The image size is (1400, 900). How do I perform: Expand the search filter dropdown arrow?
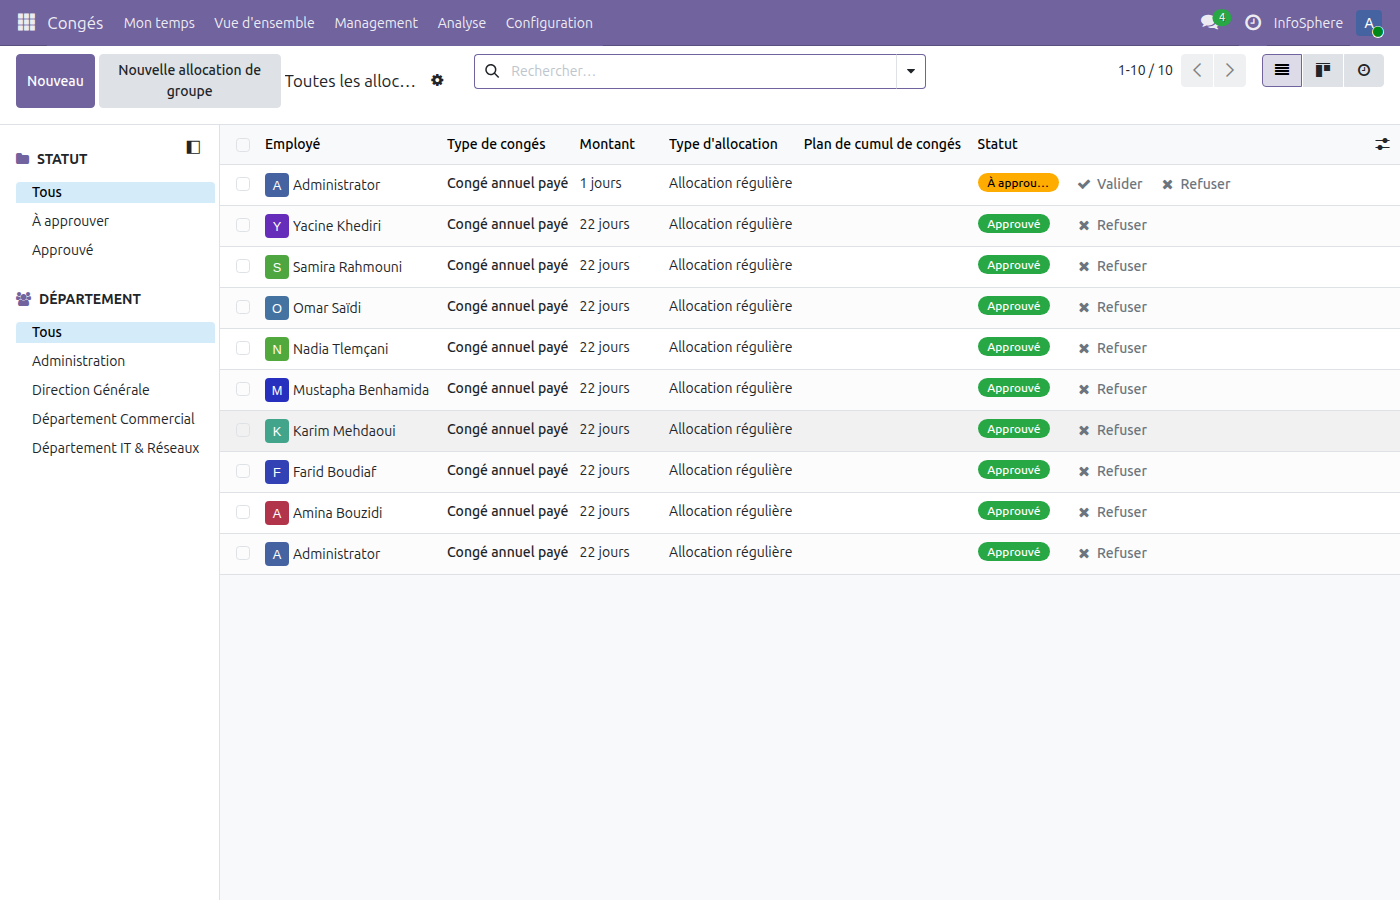tap(910, 71)
